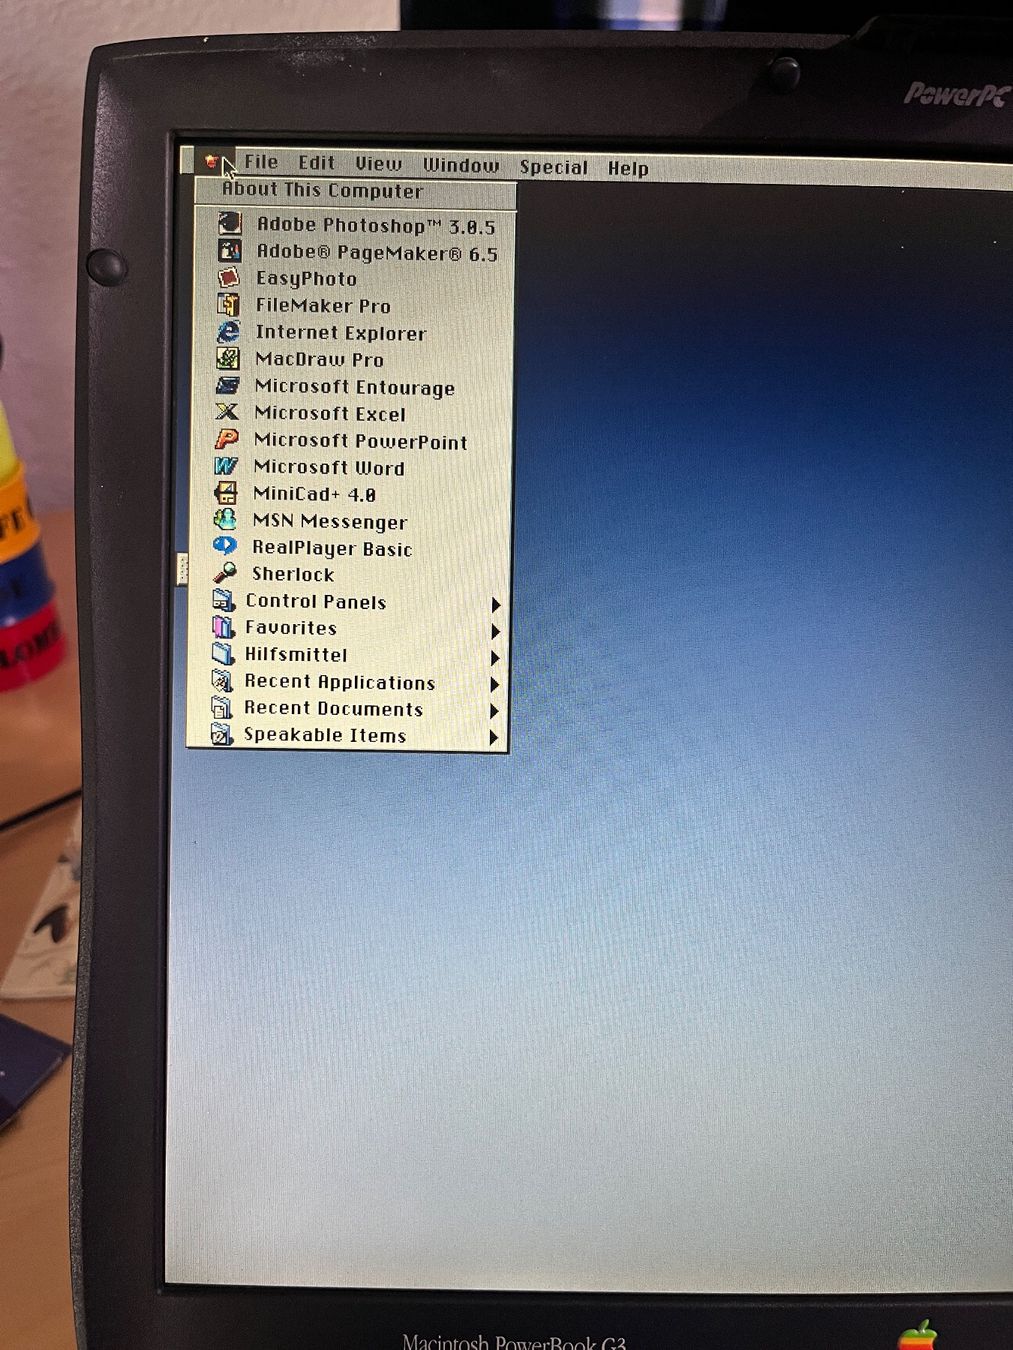Screen dimensions: 1013x1350
Task: Expand the Favorites submenu arrow
Action: (x=495, y=631)
